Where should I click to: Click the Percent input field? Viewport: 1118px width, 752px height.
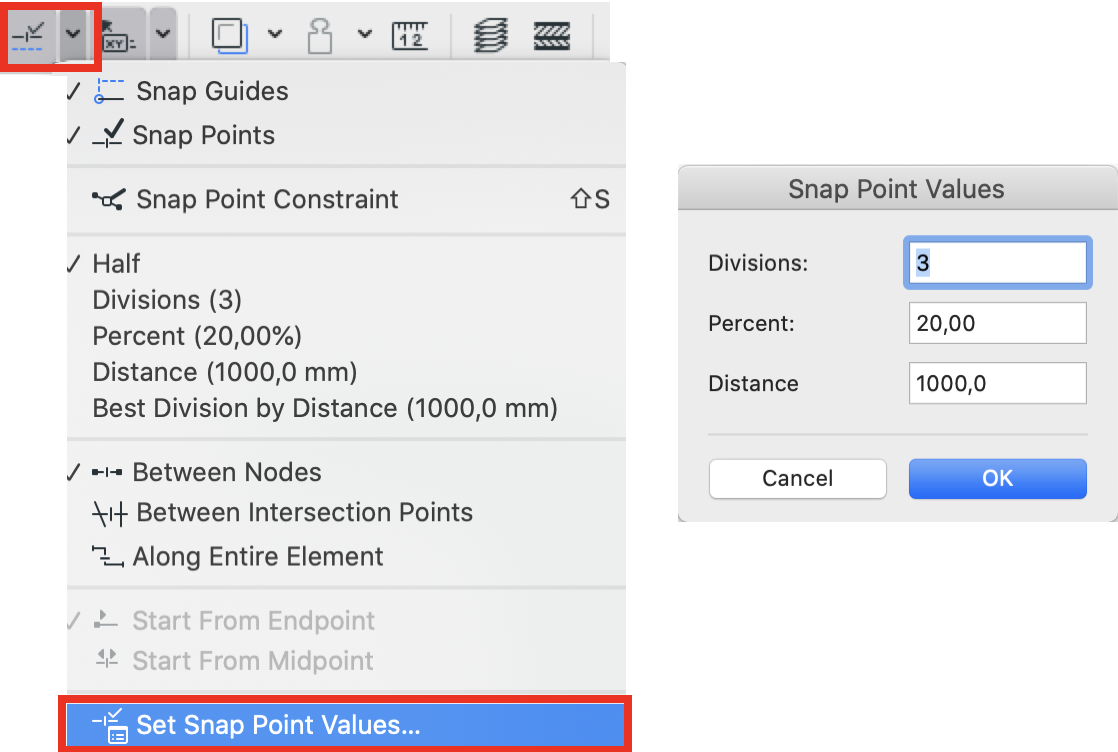998,323
